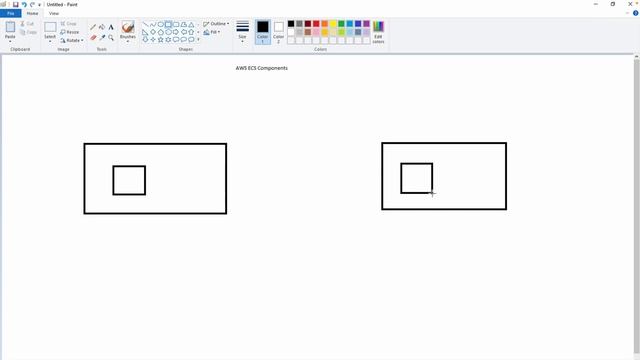Select Color 2 background button
This screenshot has width=640, height=360.
tap(279, 31)
